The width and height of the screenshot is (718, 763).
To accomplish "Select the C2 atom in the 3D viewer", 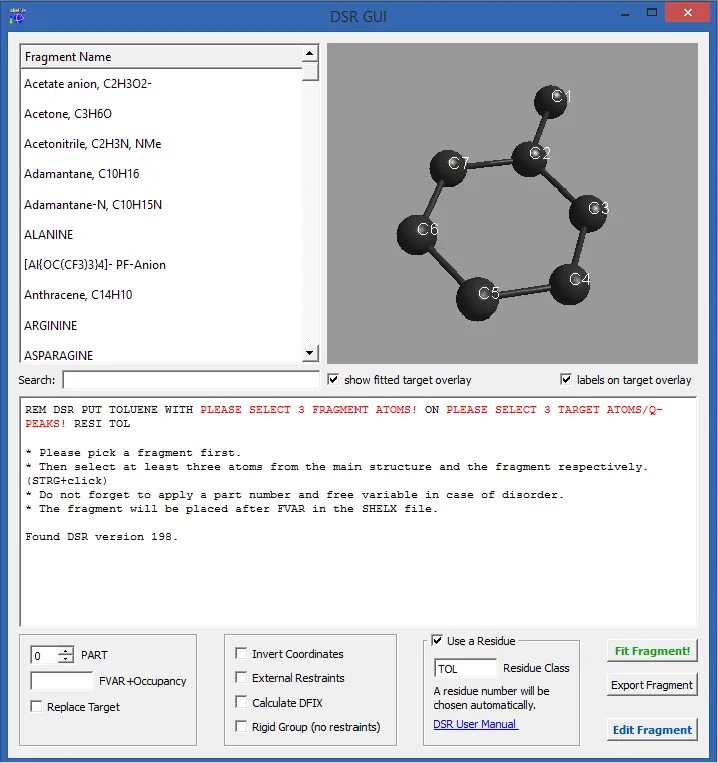I will [531, 159].
